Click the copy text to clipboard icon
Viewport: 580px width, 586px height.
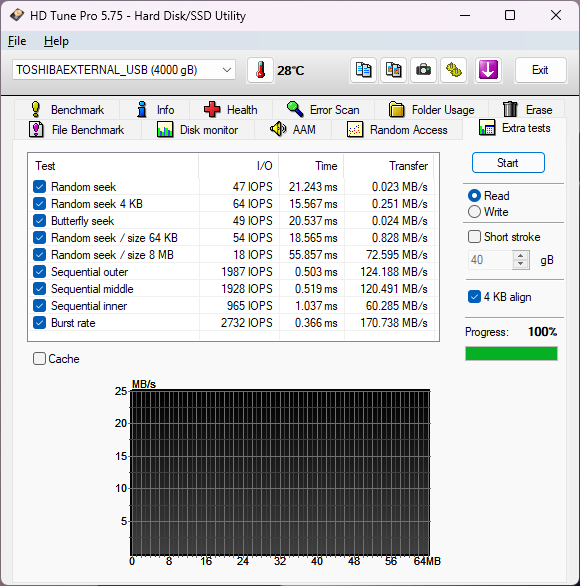pos(363,70)
